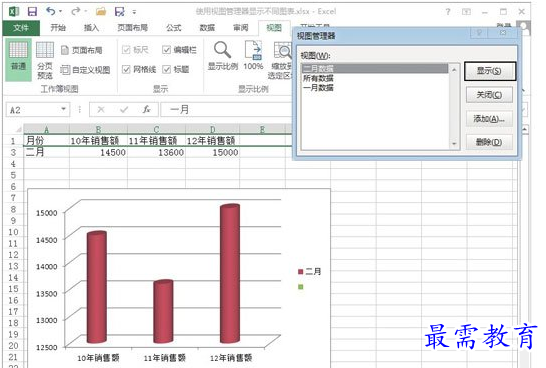Toggle the 标尺 ruler checkbox
546x368 pixels.
click(x=126, y=50)
